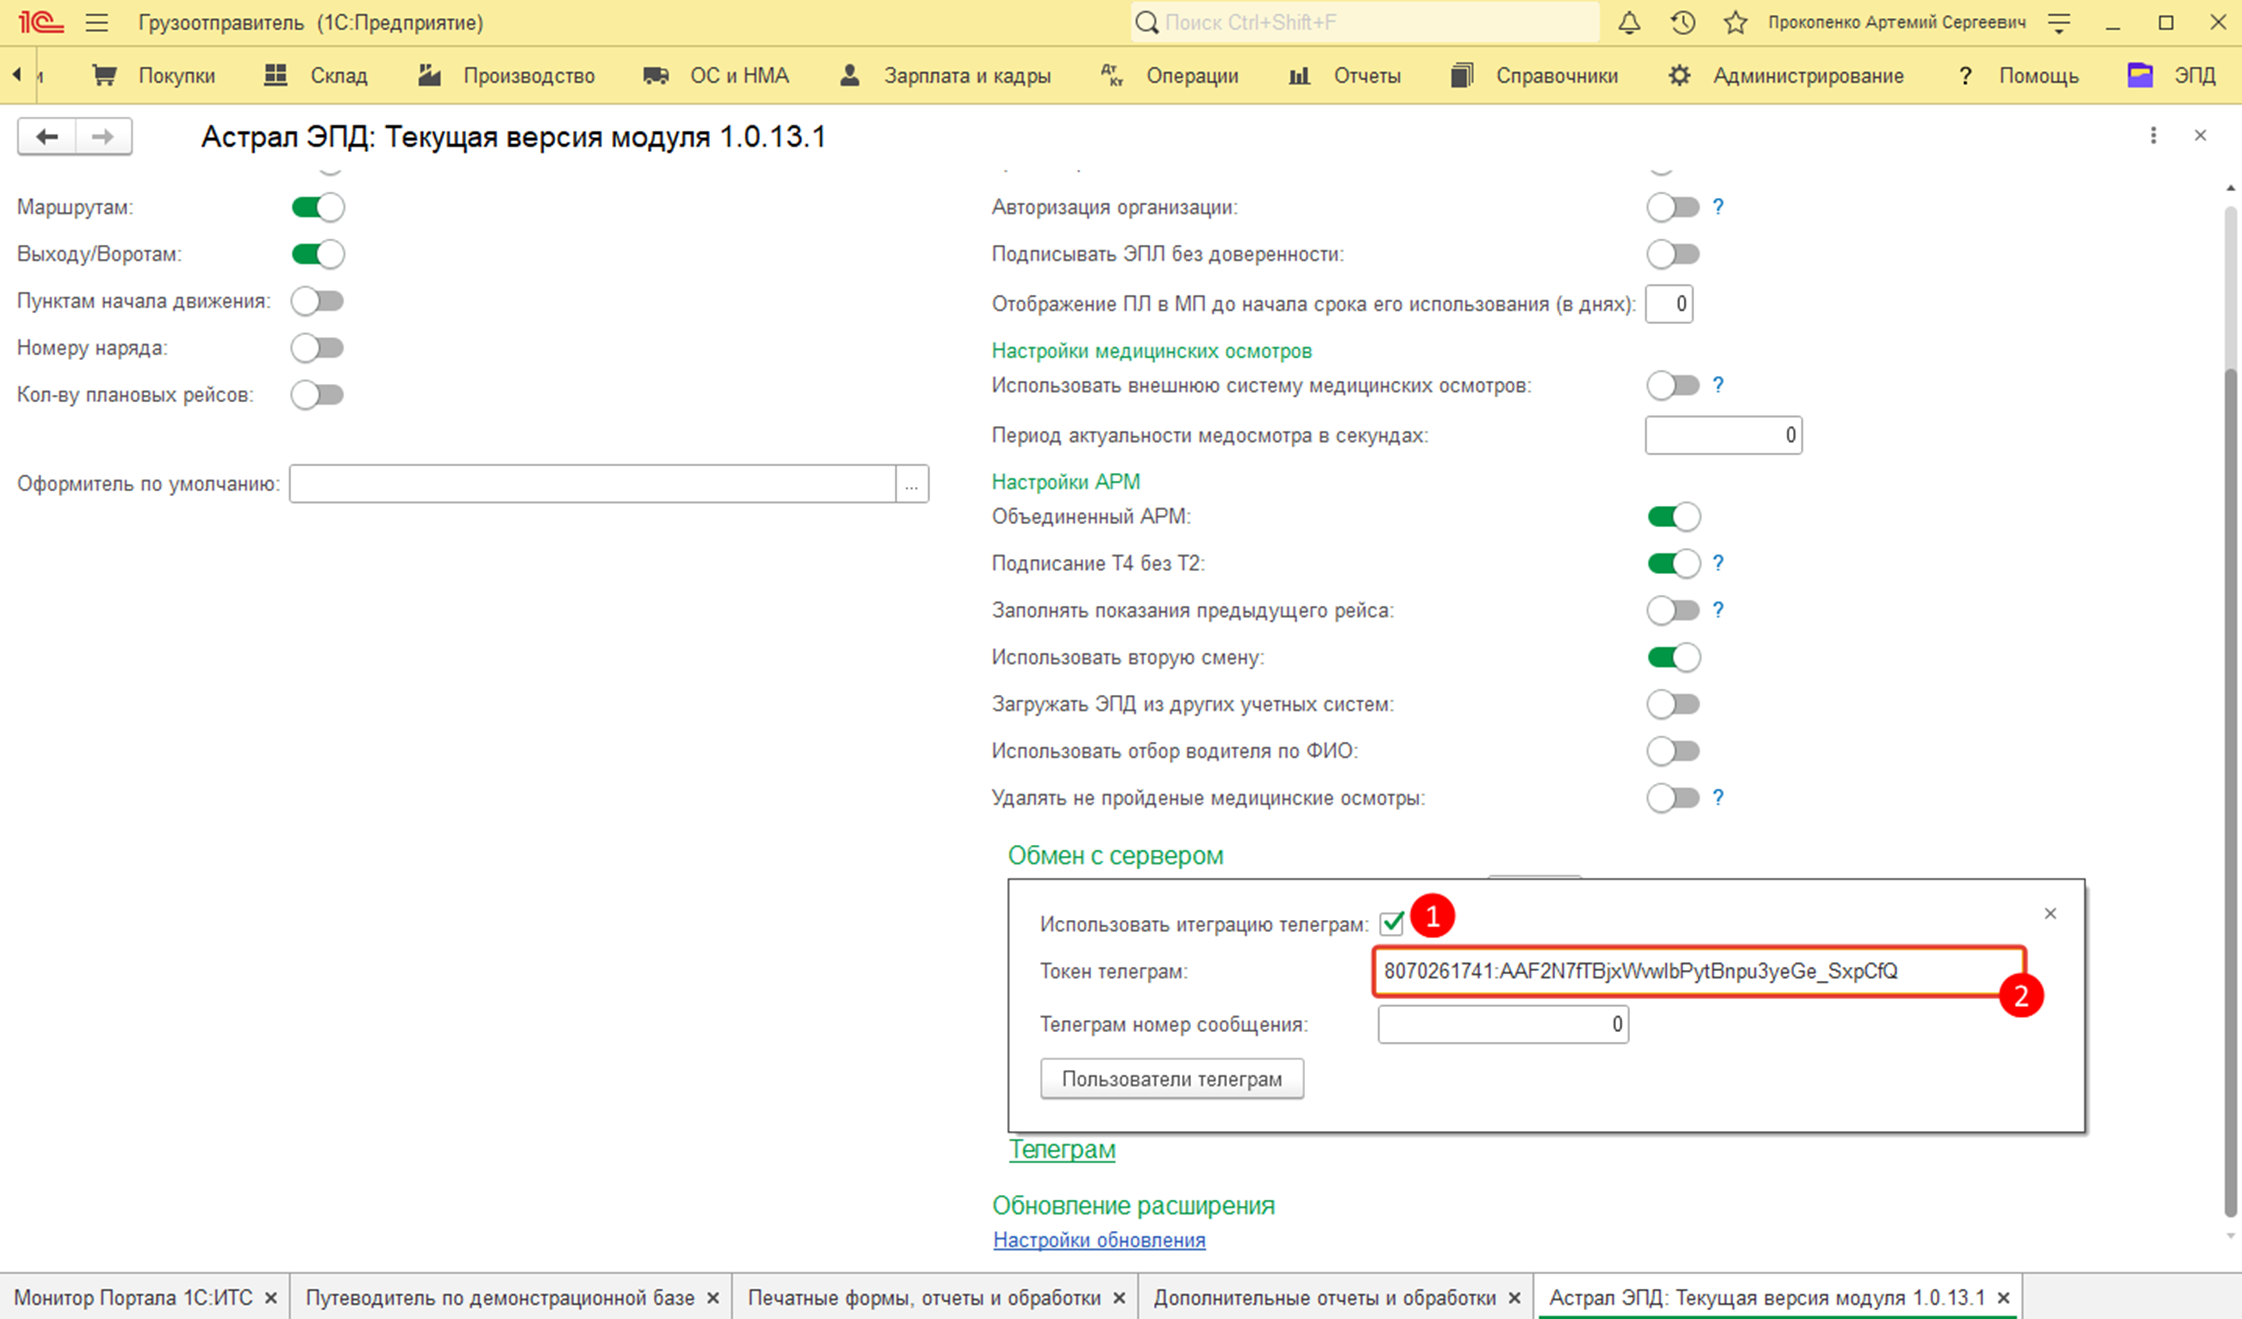Show help for Авторизация организации

click(1718, 207)
